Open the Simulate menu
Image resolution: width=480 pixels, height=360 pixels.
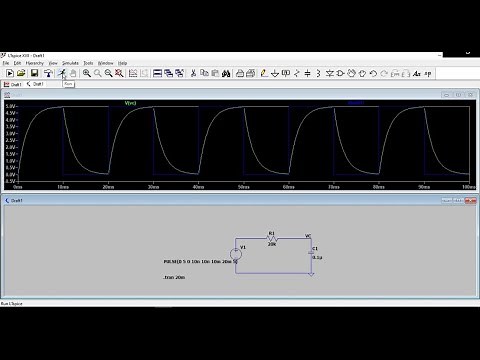point(70,63)
